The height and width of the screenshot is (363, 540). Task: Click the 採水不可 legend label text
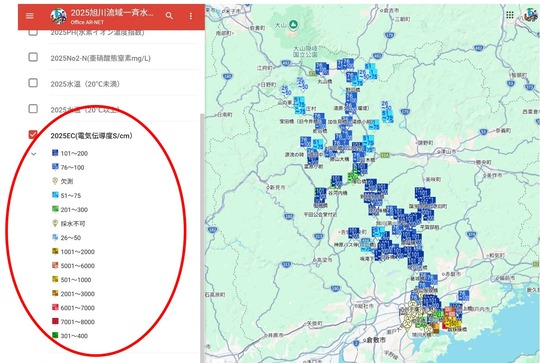[x=73, y=224]
